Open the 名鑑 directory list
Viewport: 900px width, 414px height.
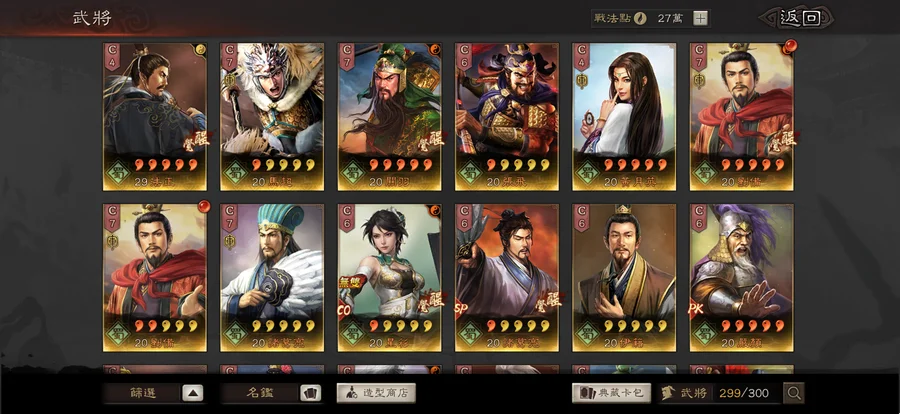pyautogui.click(x=259, y=393)
